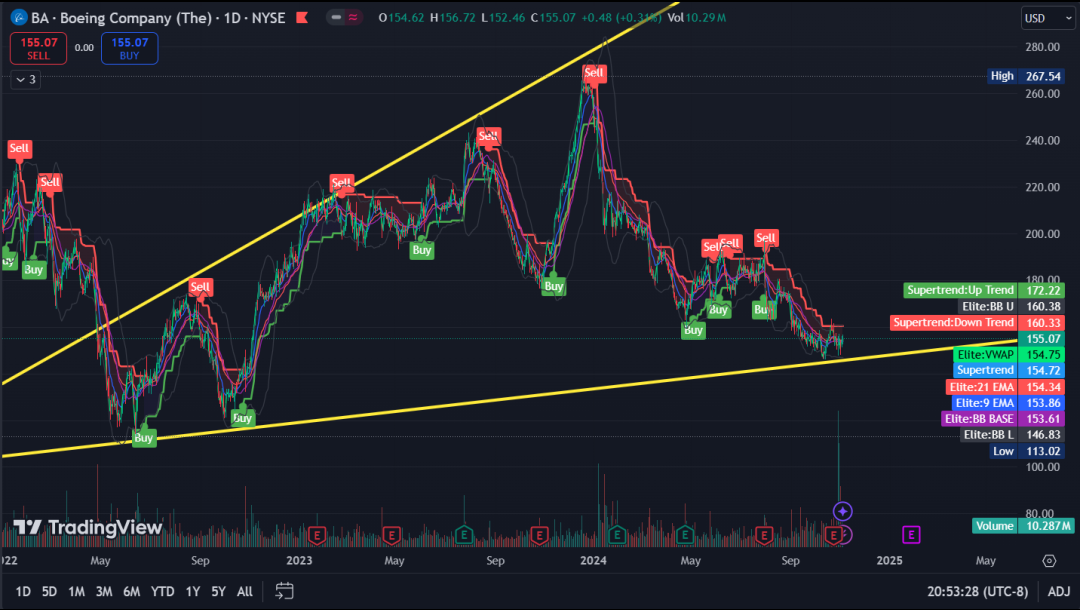Switch to the YTD time range
Screen dimensions: 1080x610
point(163,591)
